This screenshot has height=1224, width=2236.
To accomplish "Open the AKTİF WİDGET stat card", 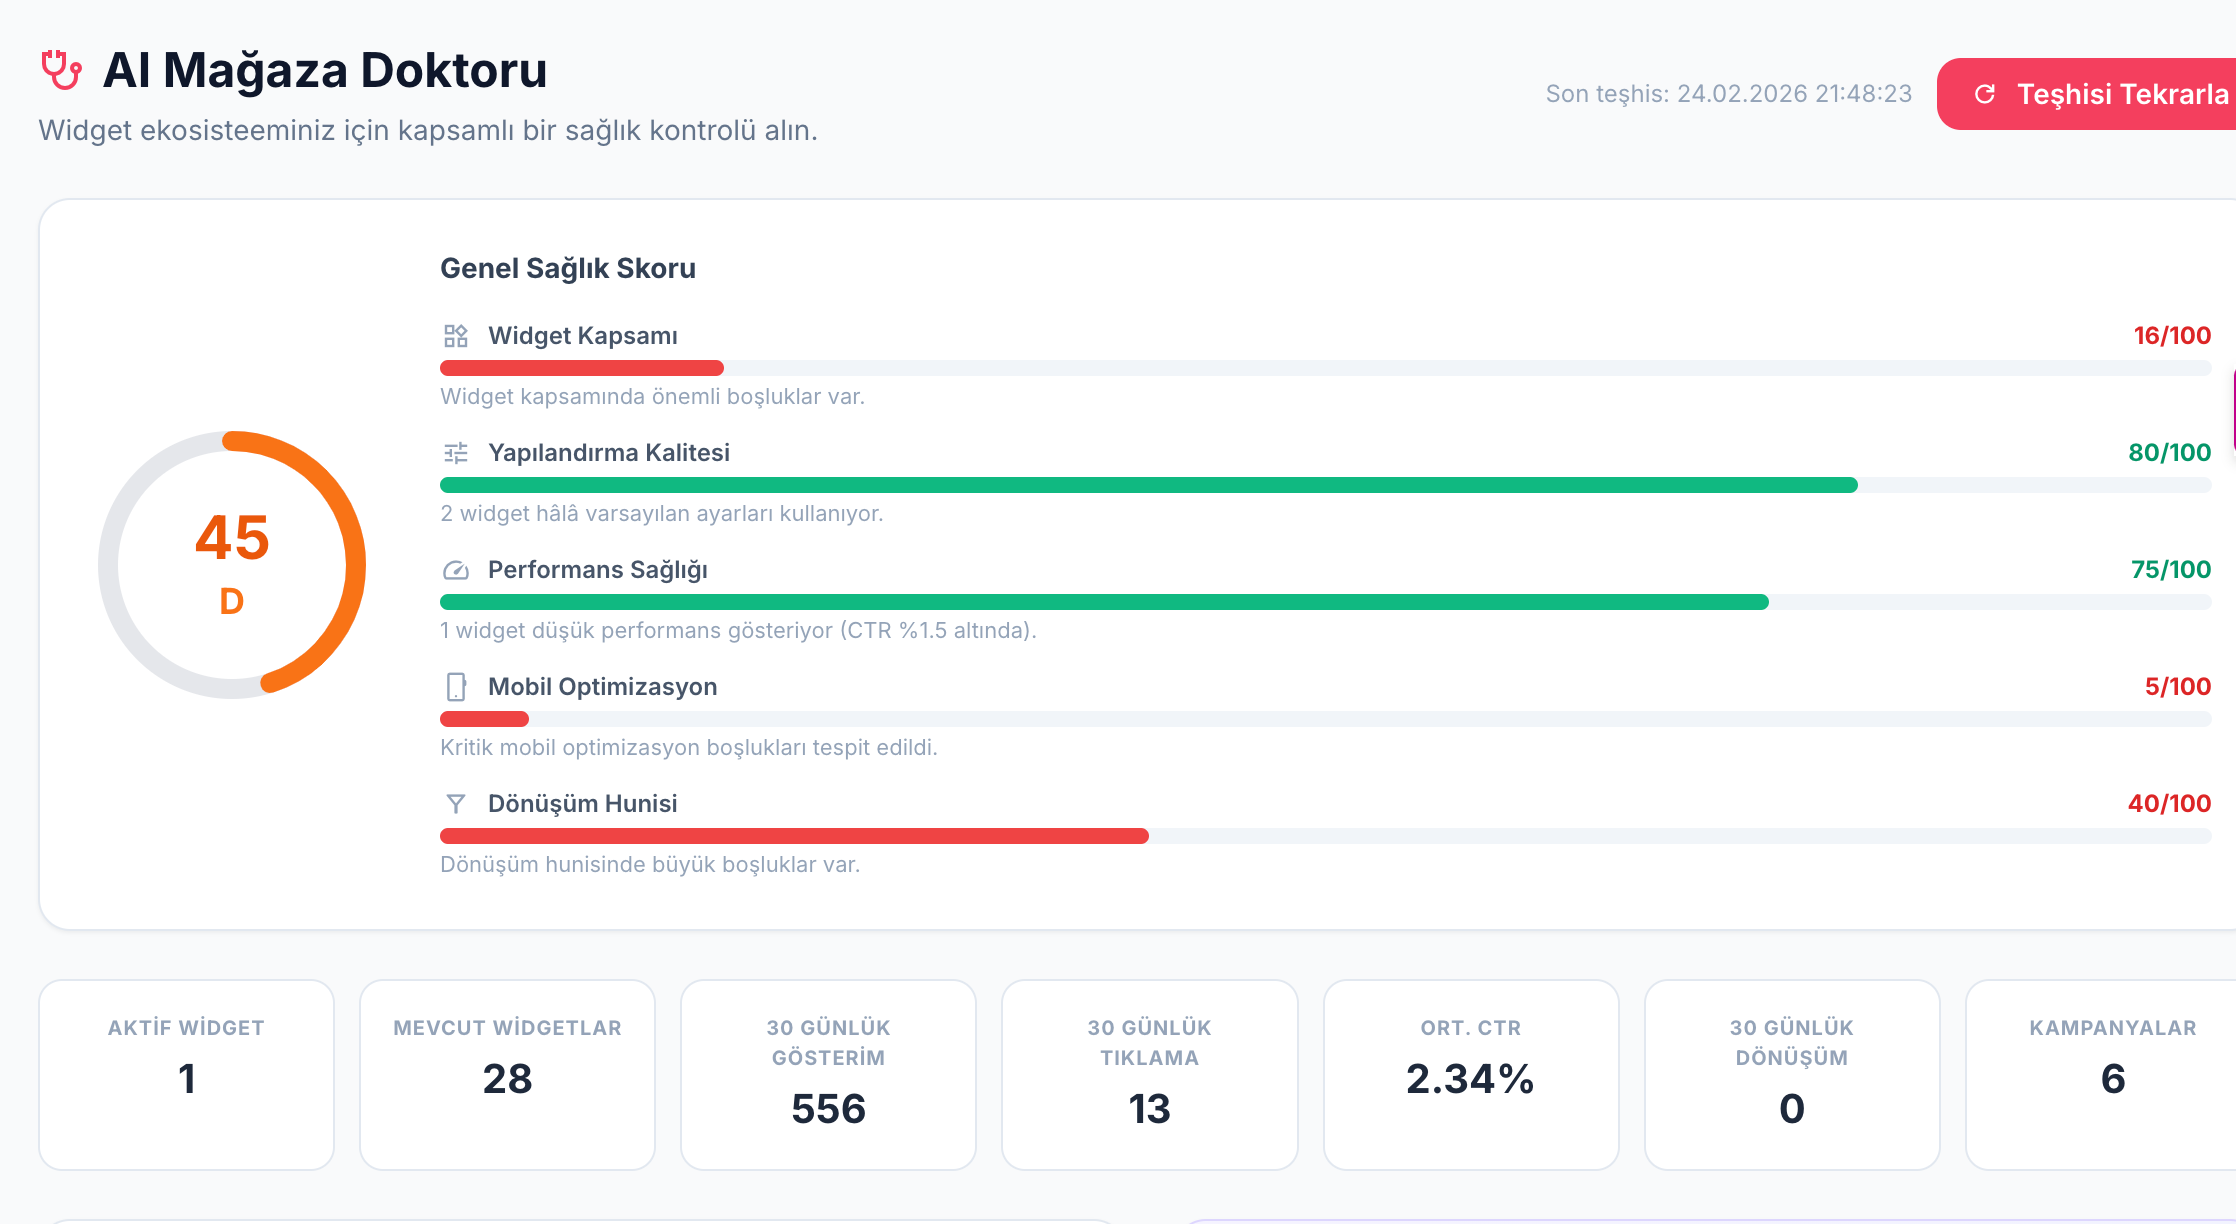I will (x=186, y=1074).
